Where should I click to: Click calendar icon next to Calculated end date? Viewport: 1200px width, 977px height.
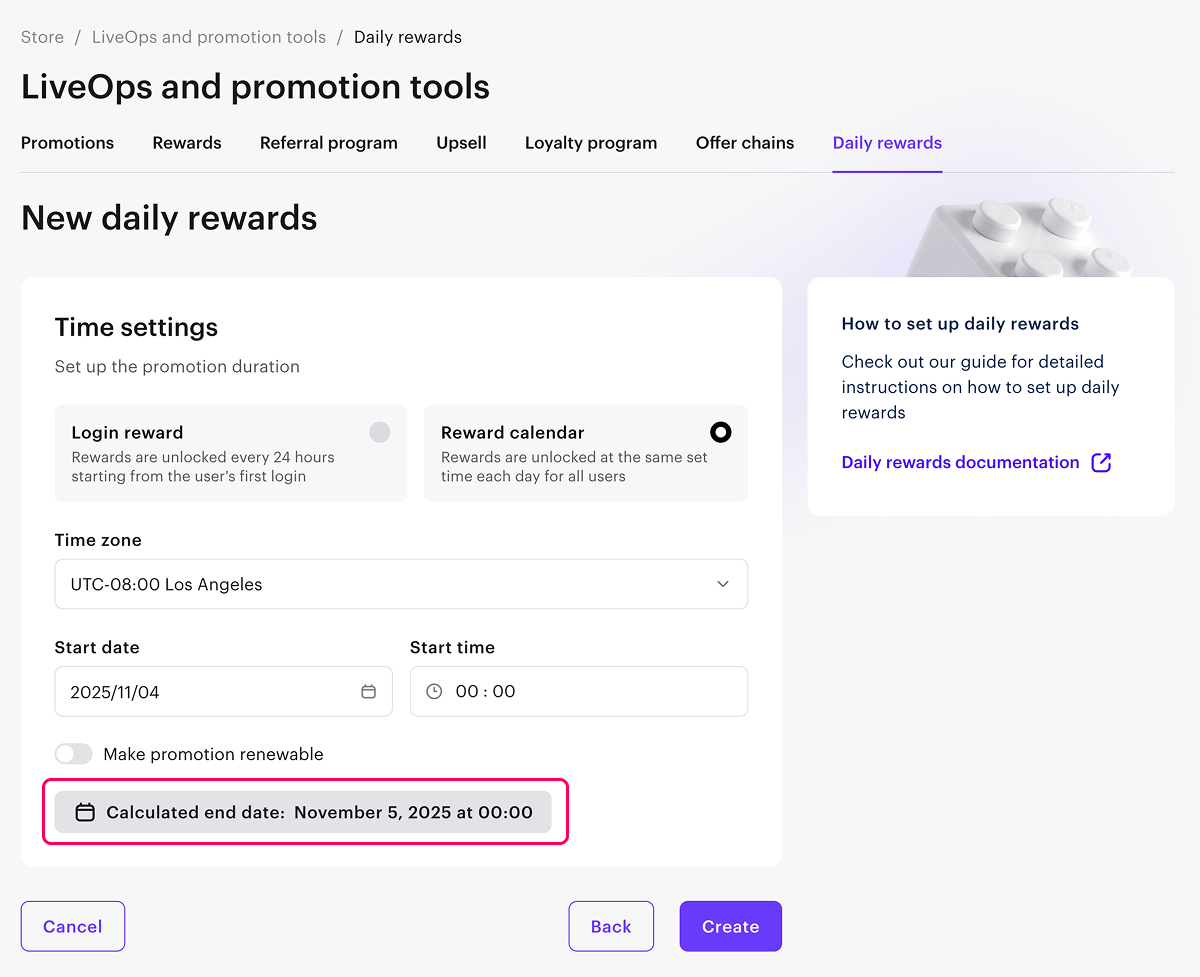pos(86,812)
